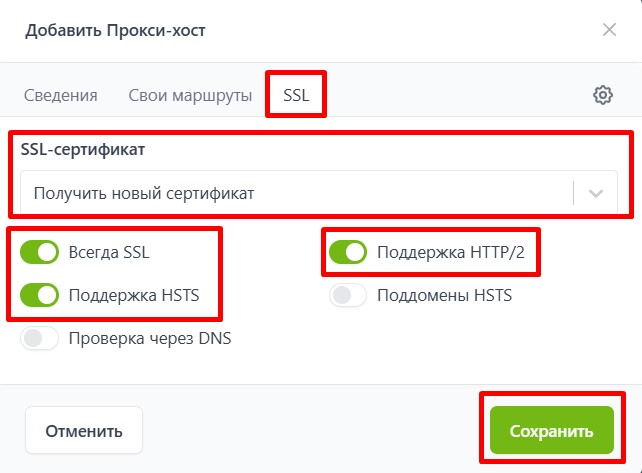Click the Поддержка HTTP/2 label text
Screen dimensions: 642x473
tap(453, 252)
